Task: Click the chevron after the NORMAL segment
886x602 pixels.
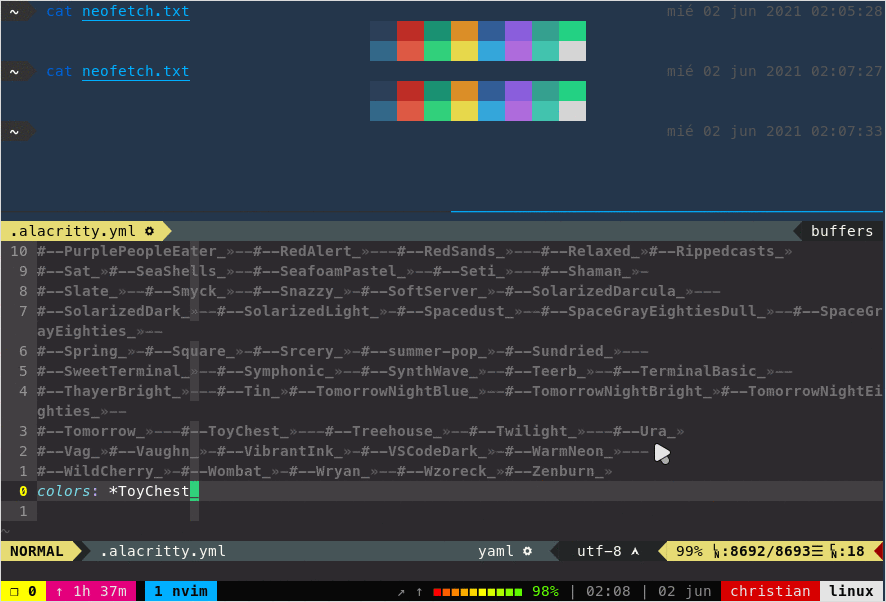Action: pos(80,551)
